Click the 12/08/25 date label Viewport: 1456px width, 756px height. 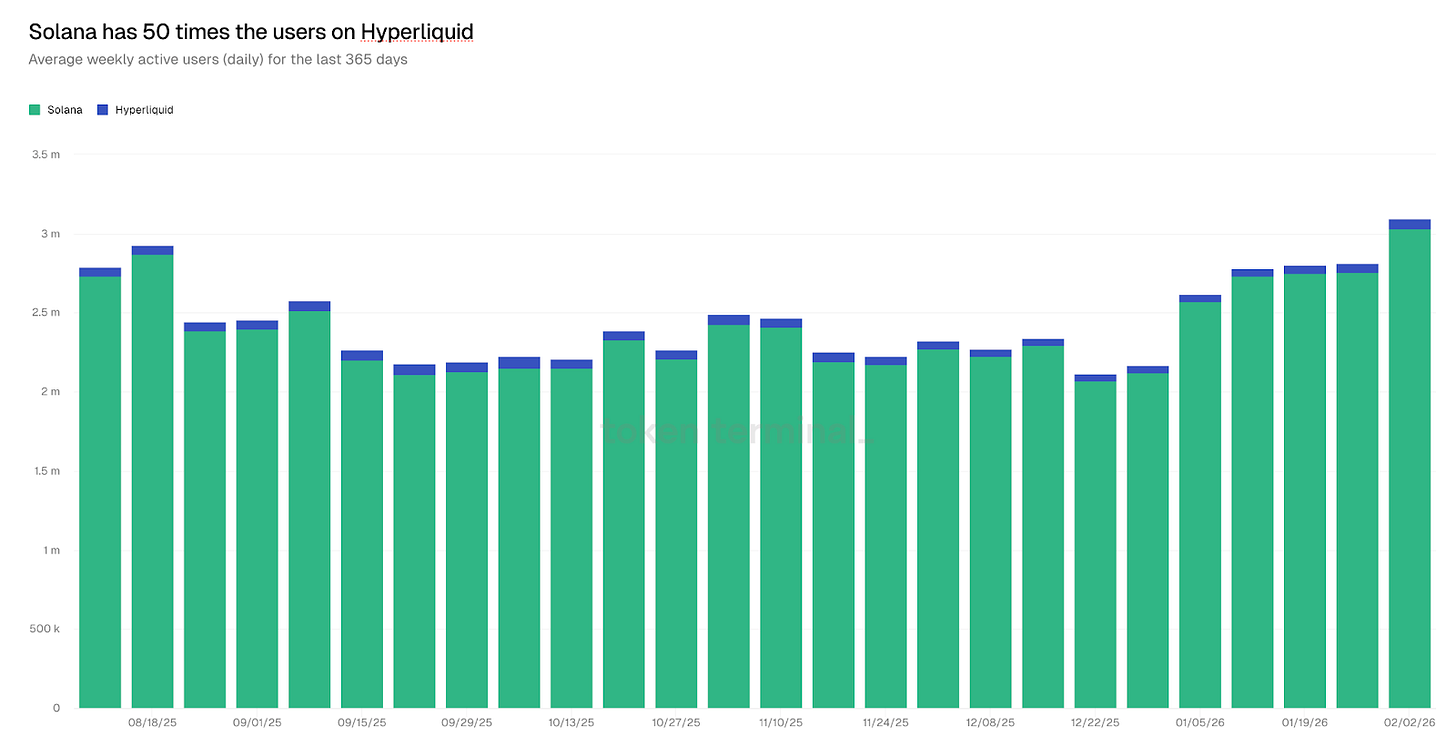click(990, 721)
